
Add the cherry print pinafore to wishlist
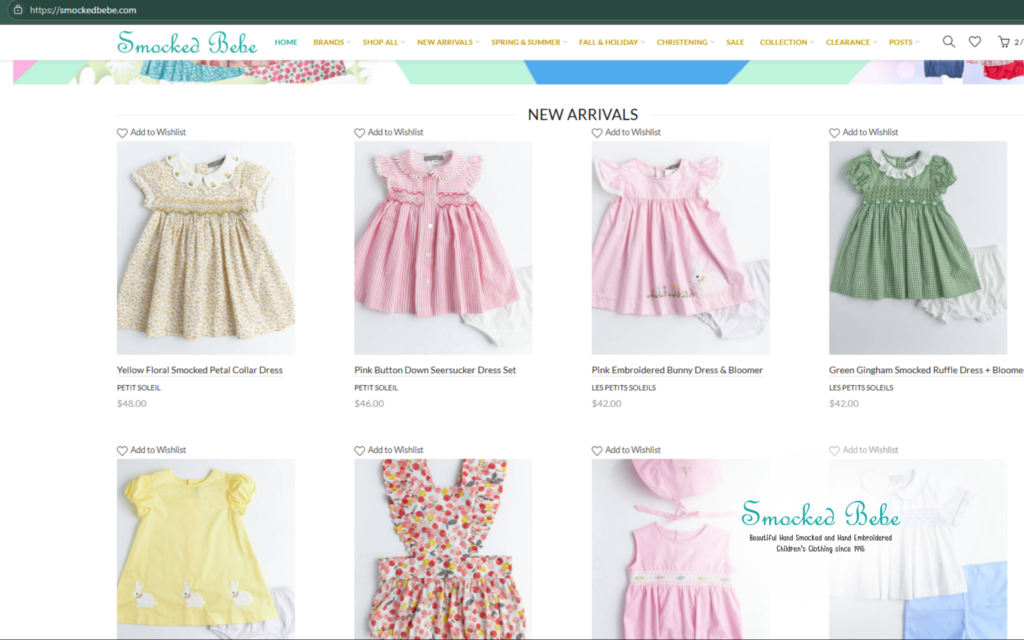coord(389,450)
